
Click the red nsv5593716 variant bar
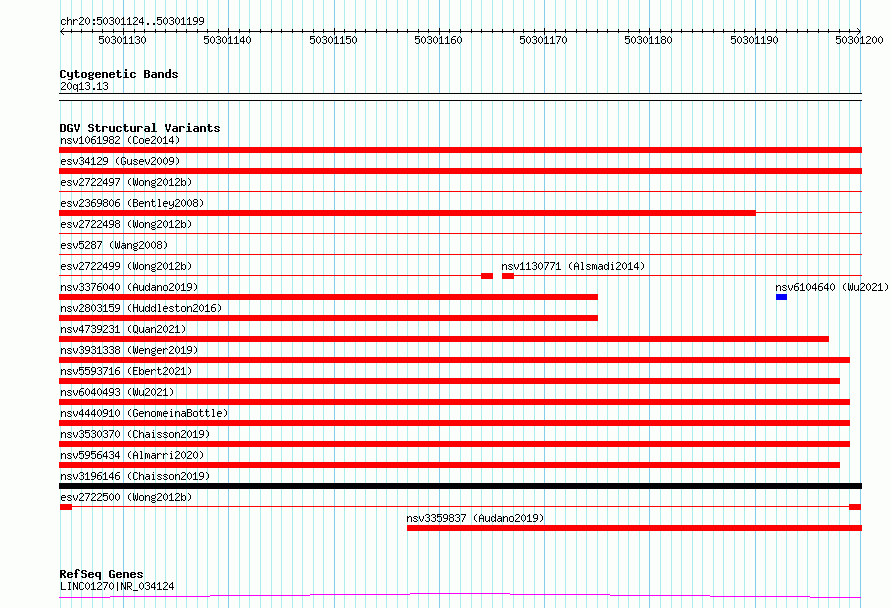[450, 381]
